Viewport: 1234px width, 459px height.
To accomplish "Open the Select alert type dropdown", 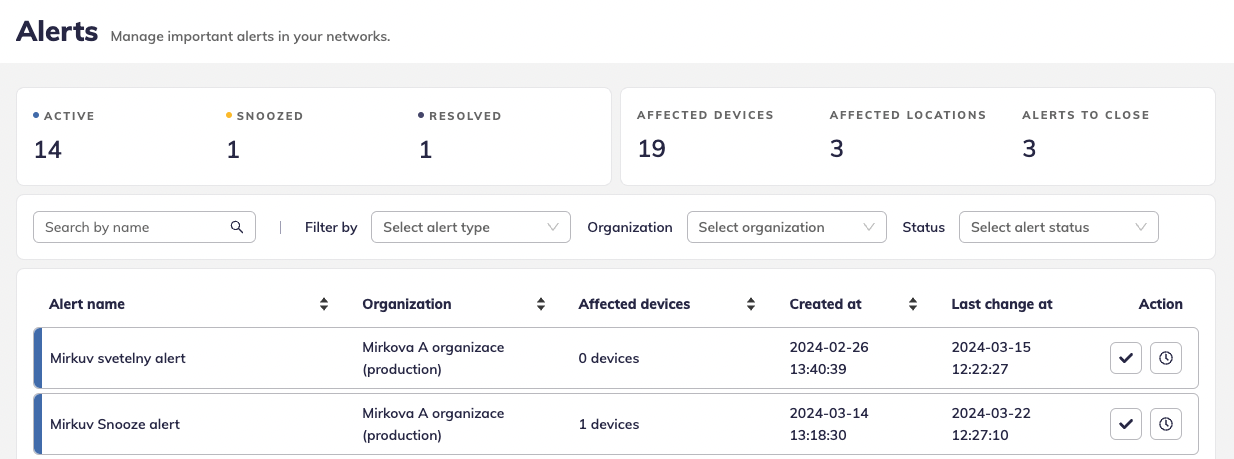I will [470, 227].
